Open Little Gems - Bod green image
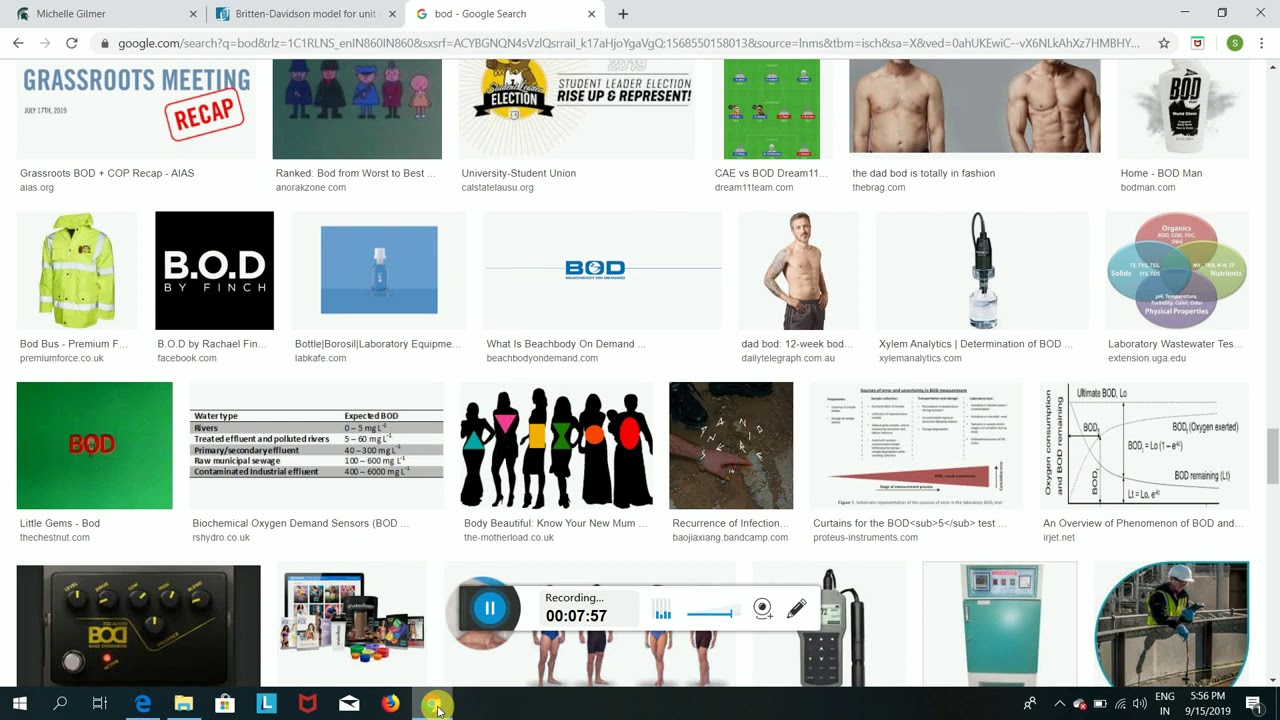Viewport: 1280px width, 720px height. [x=94, y=445]
